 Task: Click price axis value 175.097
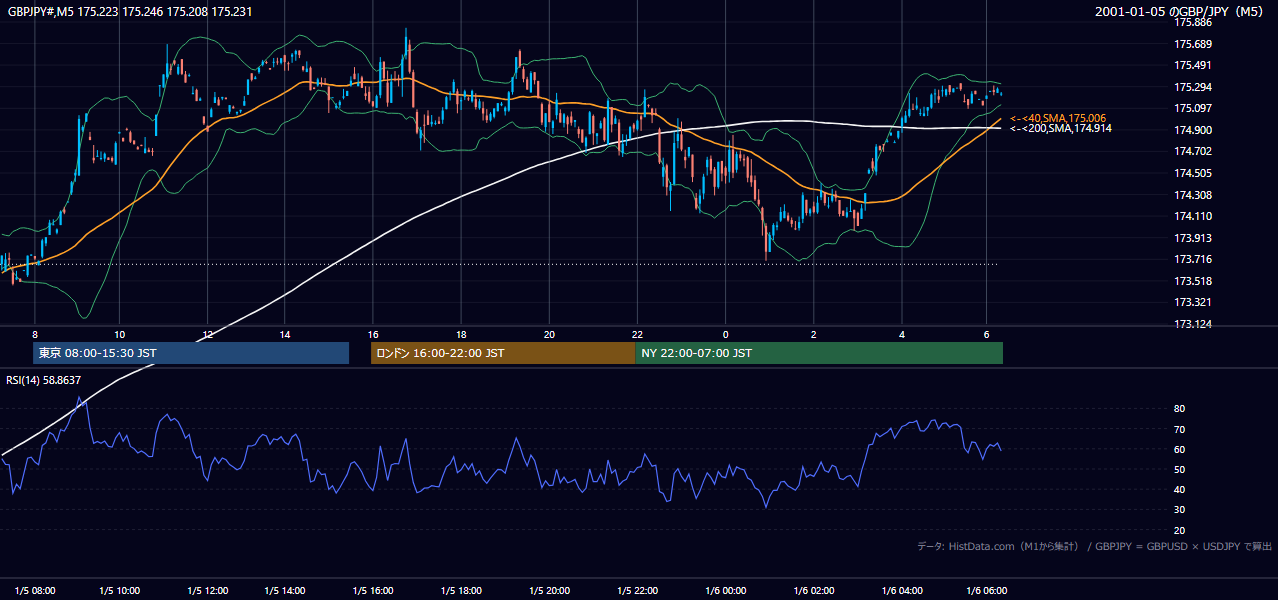coord(1193,109)
